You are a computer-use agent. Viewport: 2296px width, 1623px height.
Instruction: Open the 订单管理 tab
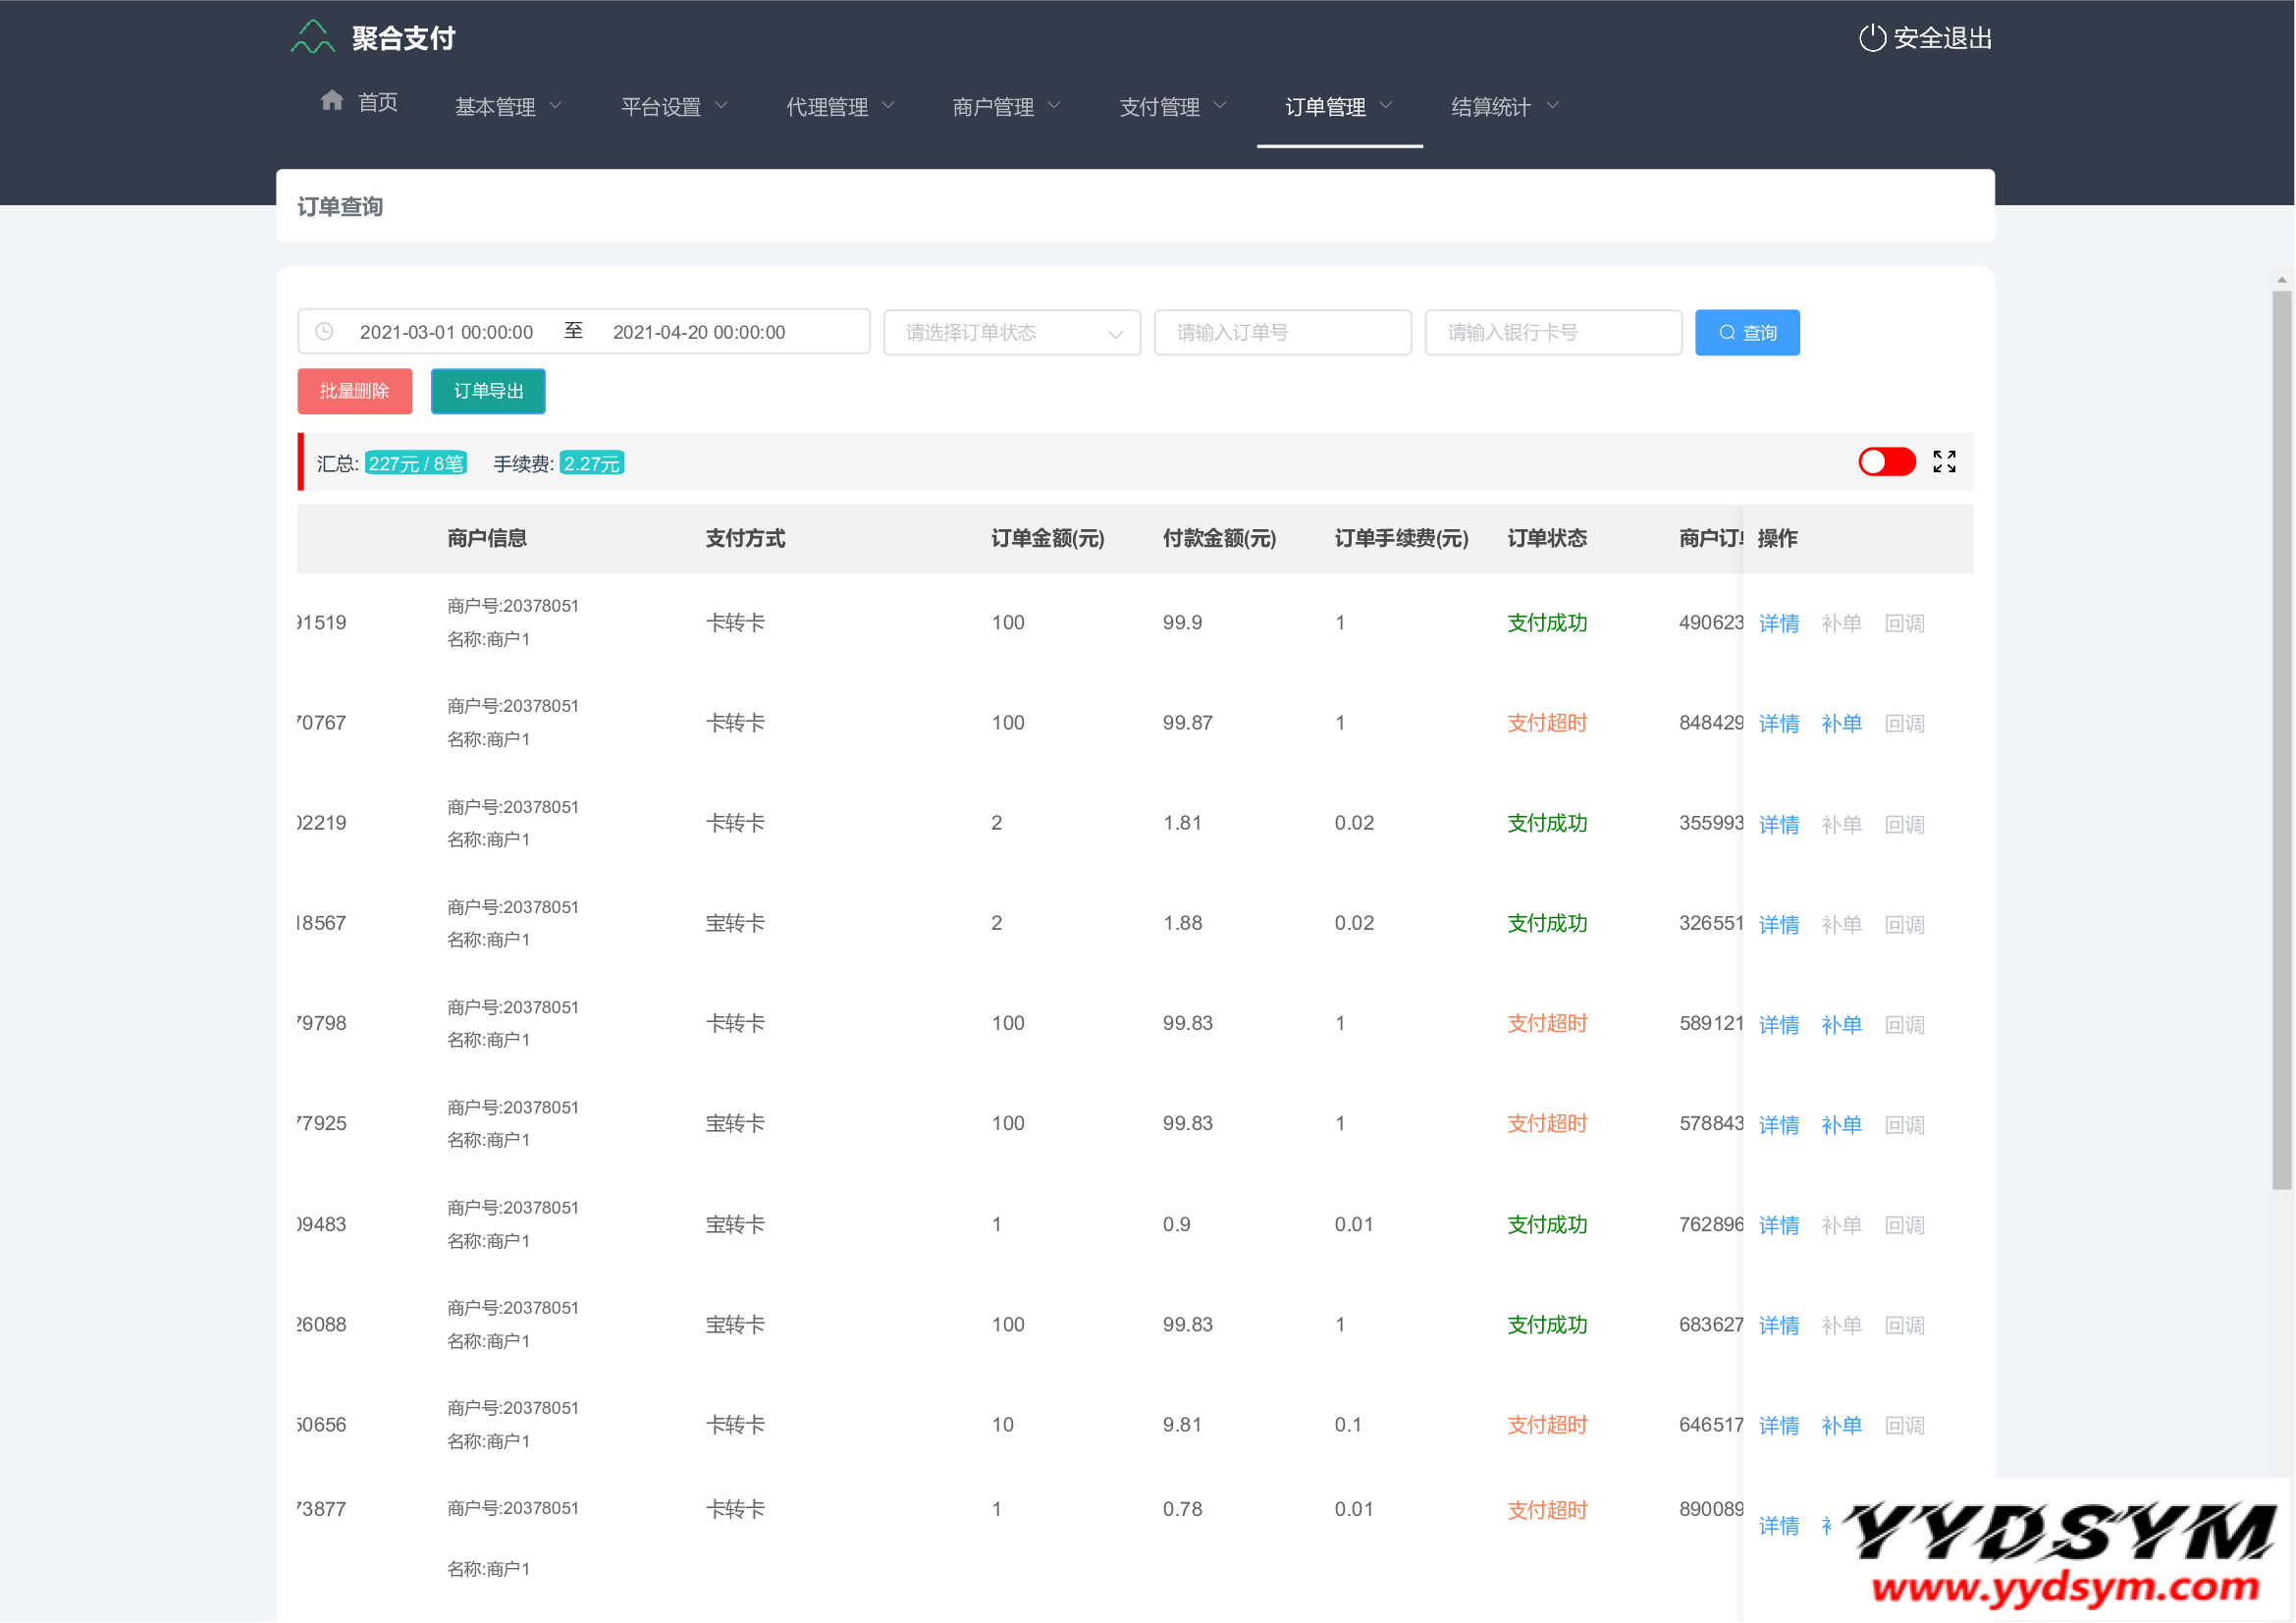coord(1338,107)
